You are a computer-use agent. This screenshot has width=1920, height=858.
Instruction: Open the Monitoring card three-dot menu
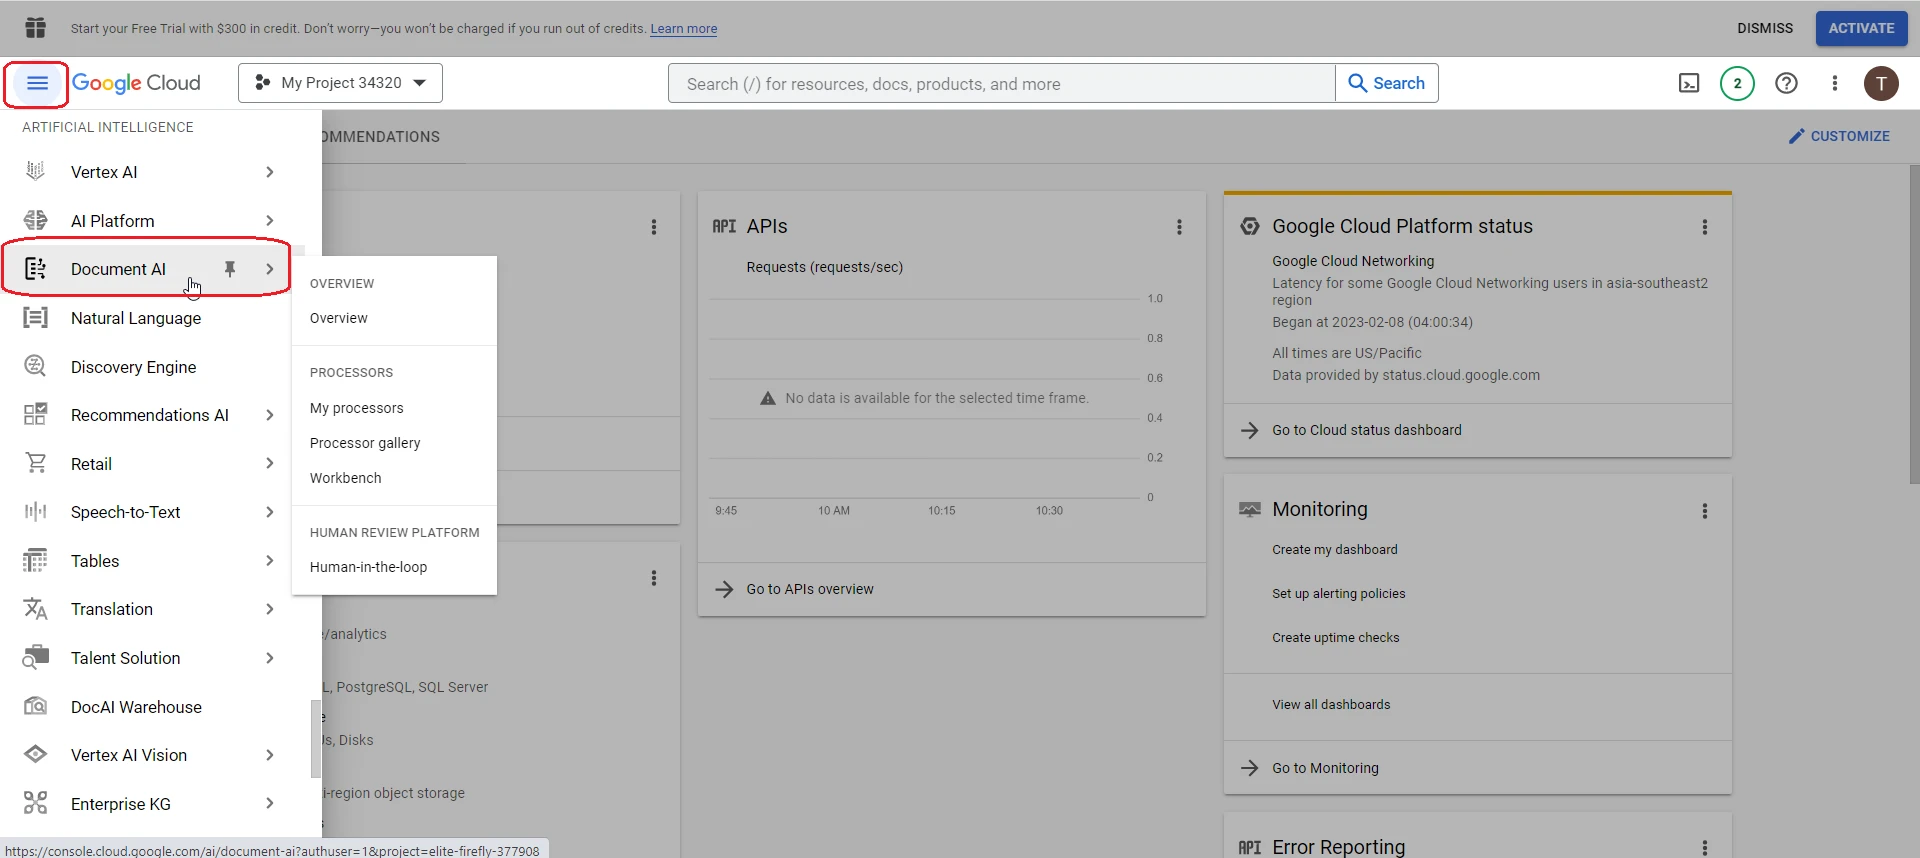pyautogui.click(x=1705, y=511)
